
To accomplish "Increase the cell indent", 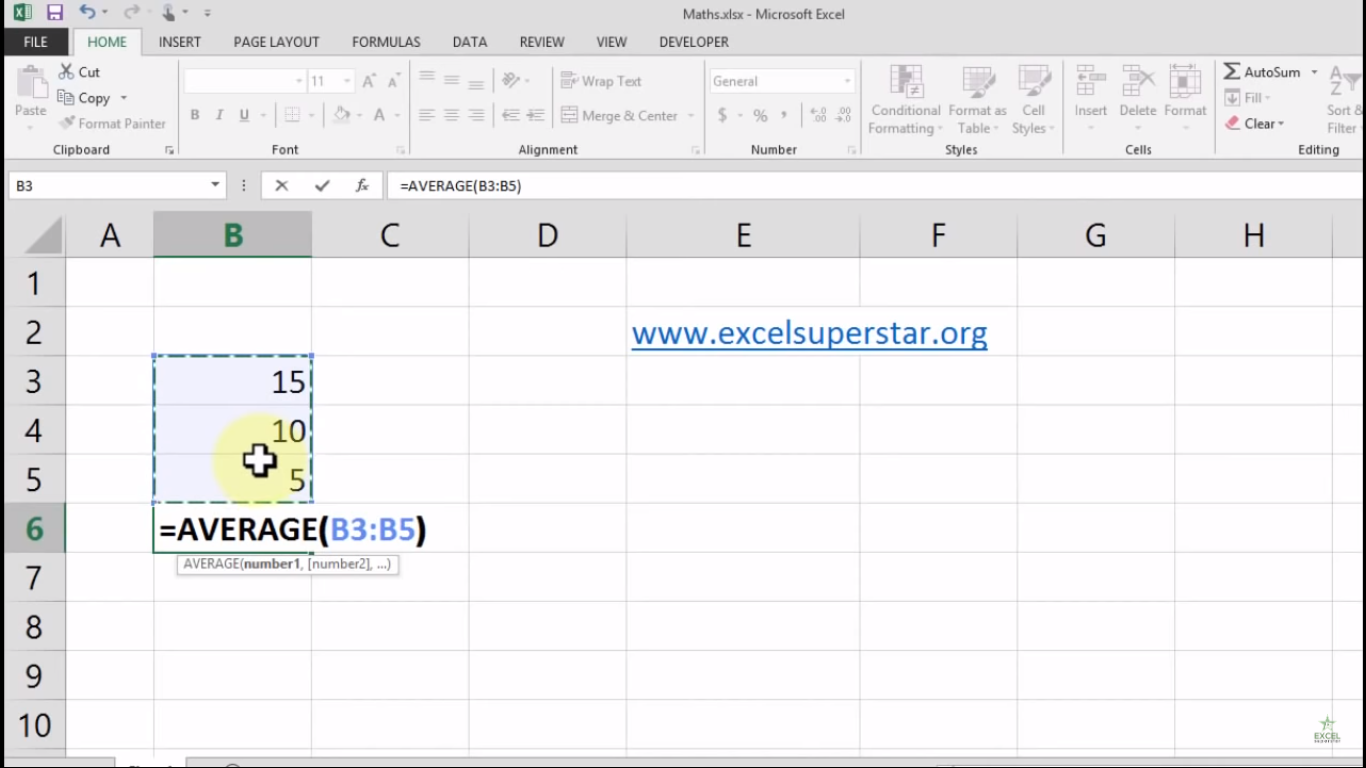I will [x=536, y=115].
